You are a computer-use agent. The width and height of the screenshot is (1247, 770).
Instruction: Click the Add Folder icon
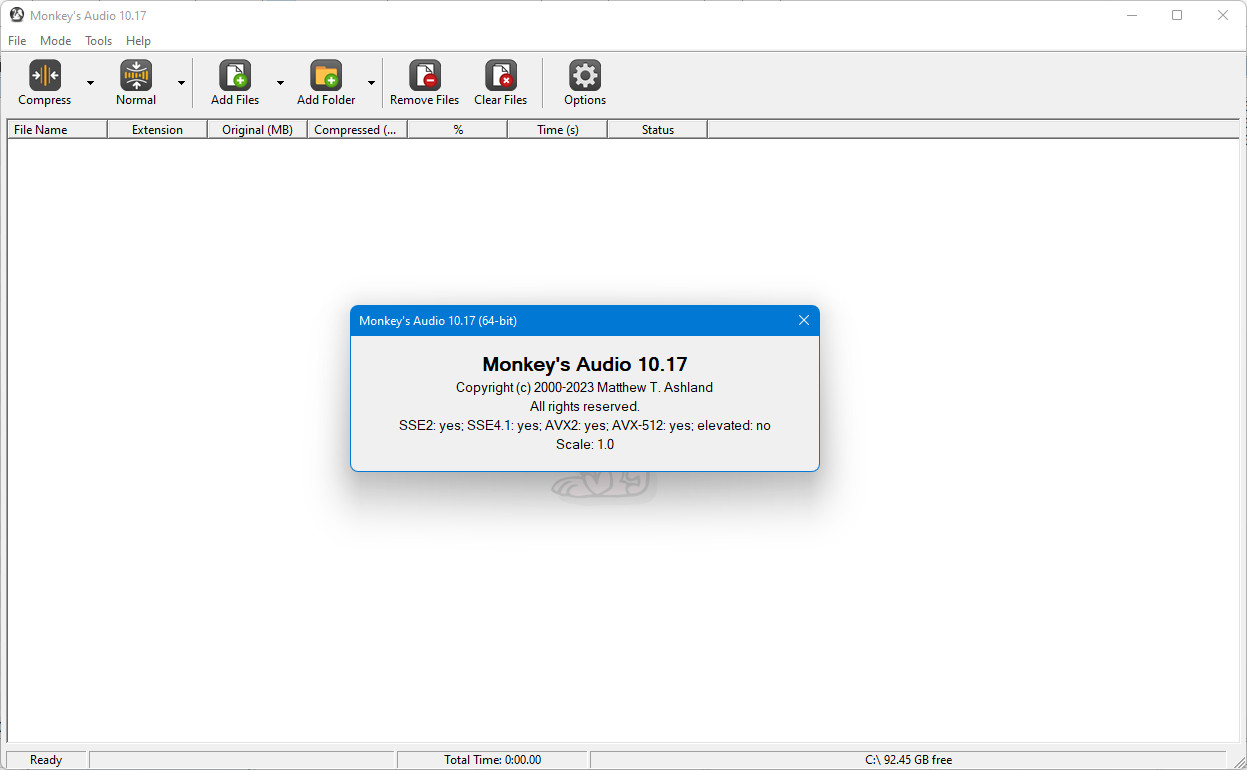click(326, 76)
